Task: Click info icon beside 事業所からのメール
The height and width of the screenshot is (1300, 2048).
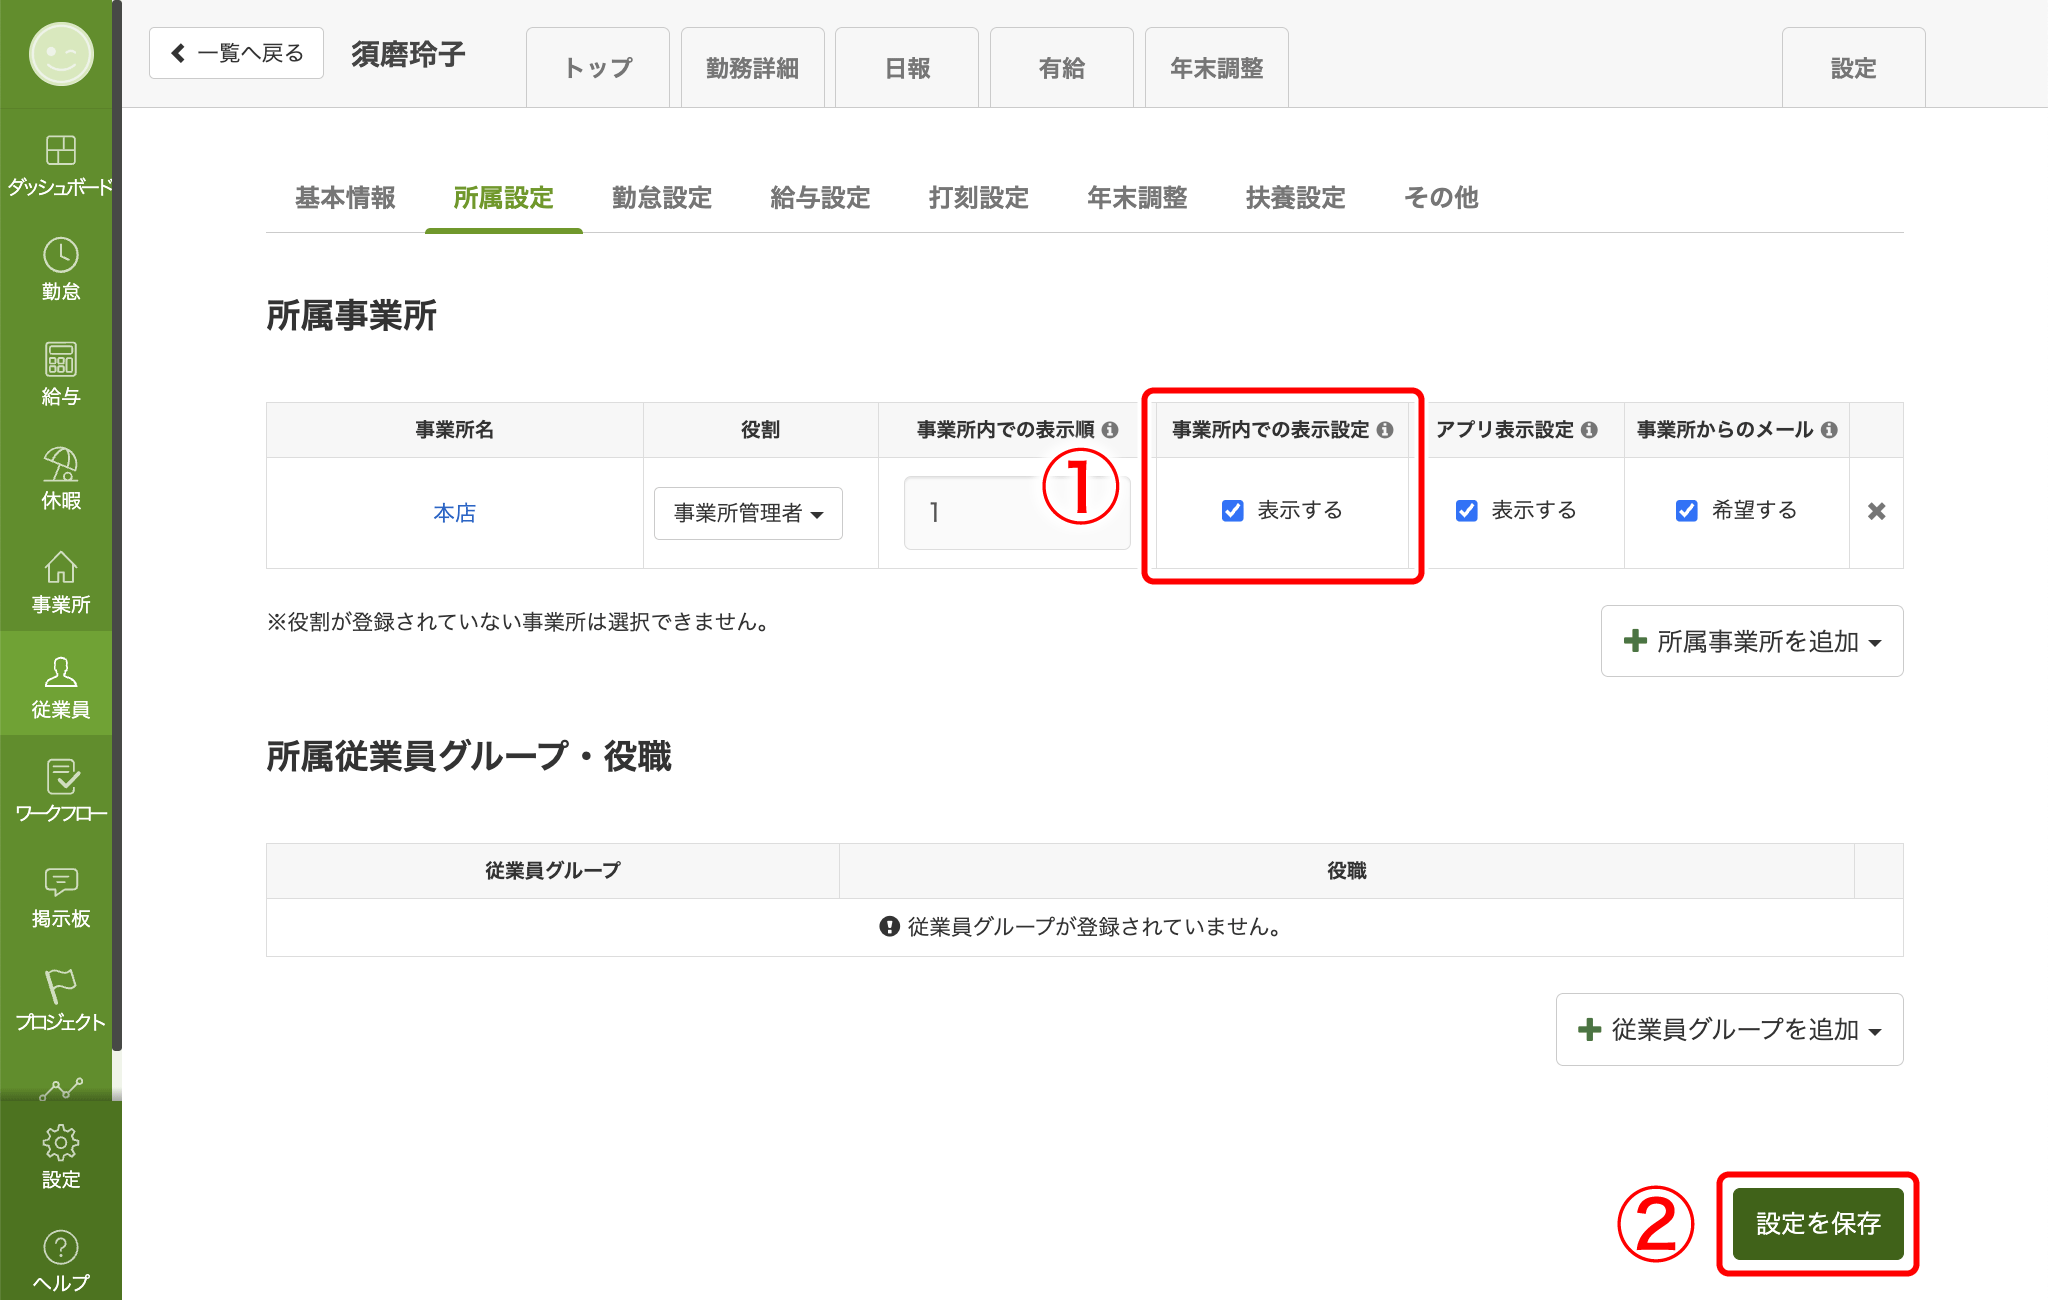Action: [1829, 430]
